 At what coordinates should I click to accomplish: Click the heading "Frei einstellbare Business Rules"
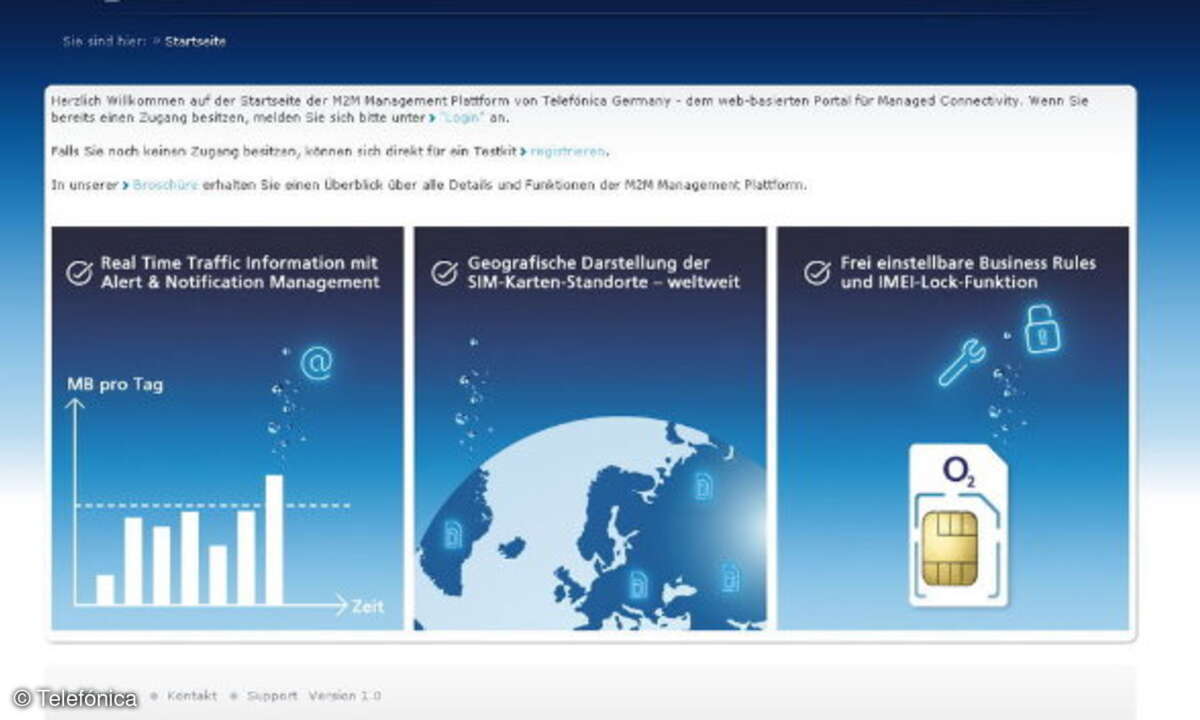tap(968, 263)
